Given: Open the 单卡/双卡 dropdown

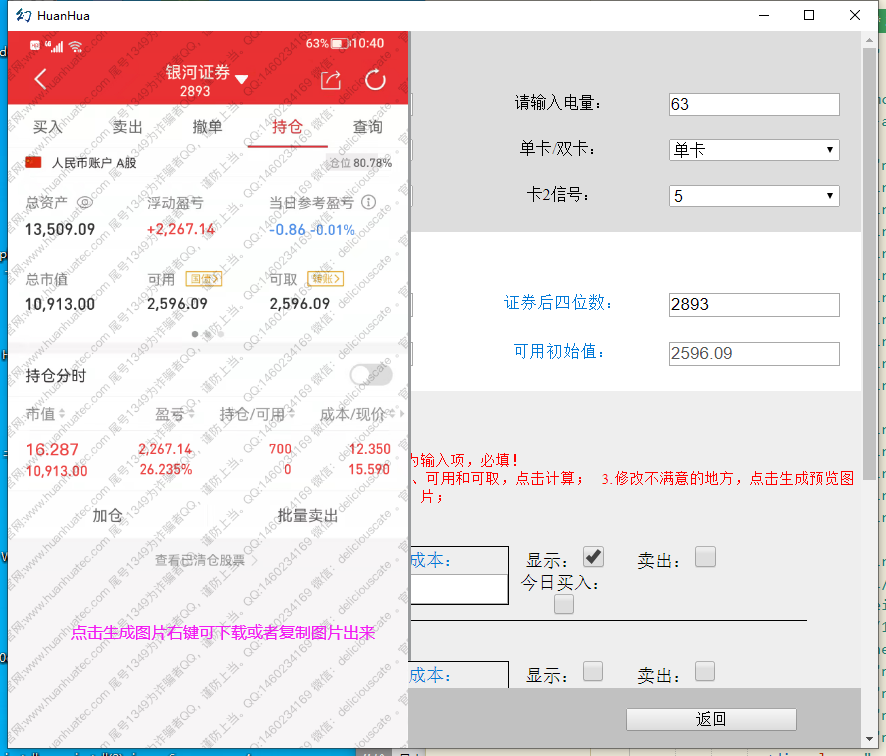Looking at the screenshot, I should click(753, 150).
